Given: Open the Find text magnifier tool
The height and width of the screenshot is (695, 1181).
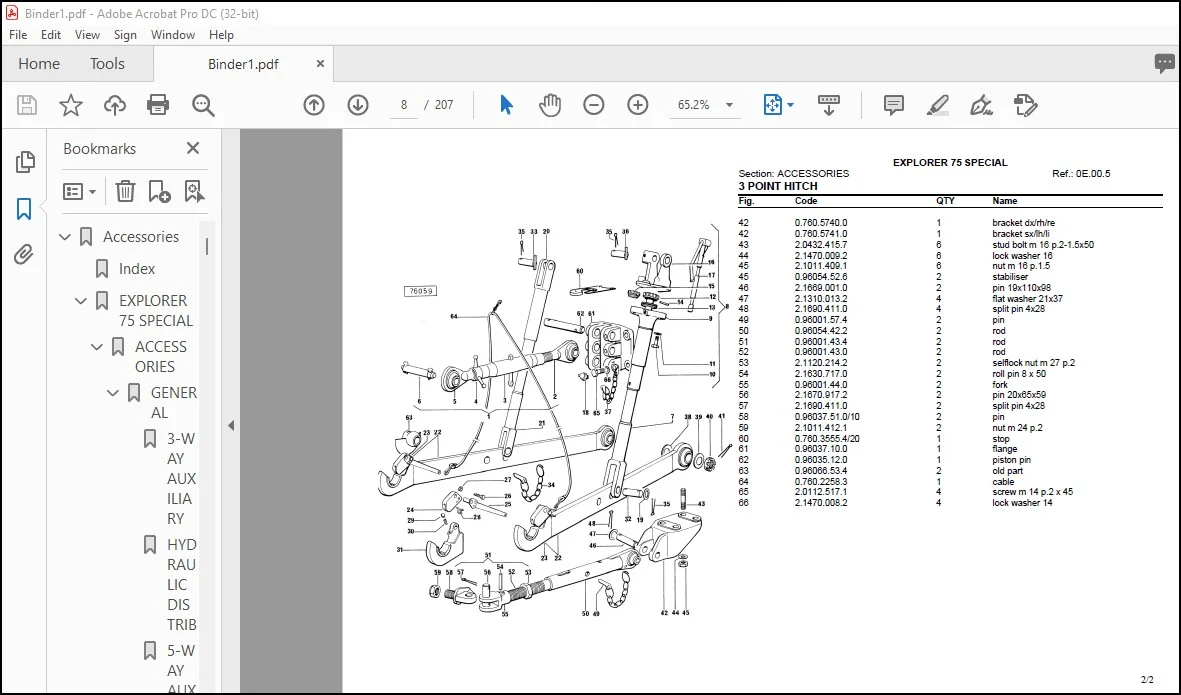Looking at the screenshot, I should [203, 105].
